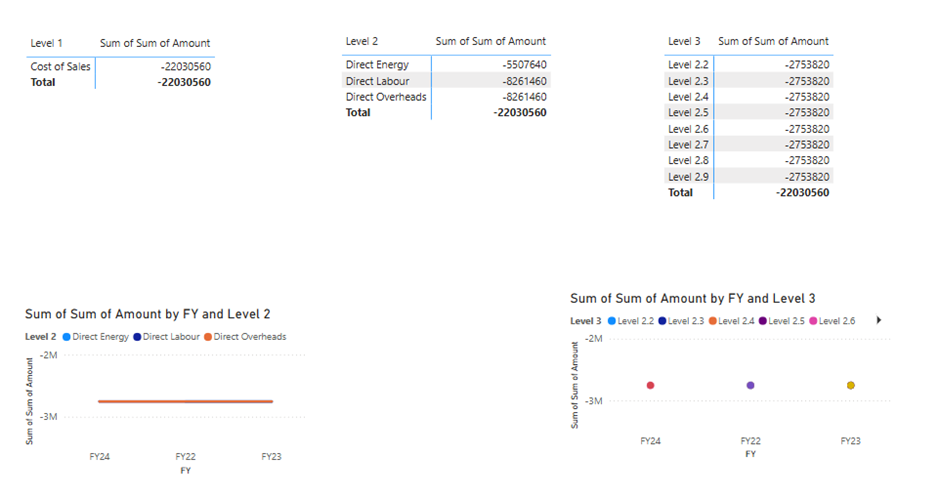Select Level 2.4 row in table
This screenshot has width=940, height=499.
coord(749,97)
